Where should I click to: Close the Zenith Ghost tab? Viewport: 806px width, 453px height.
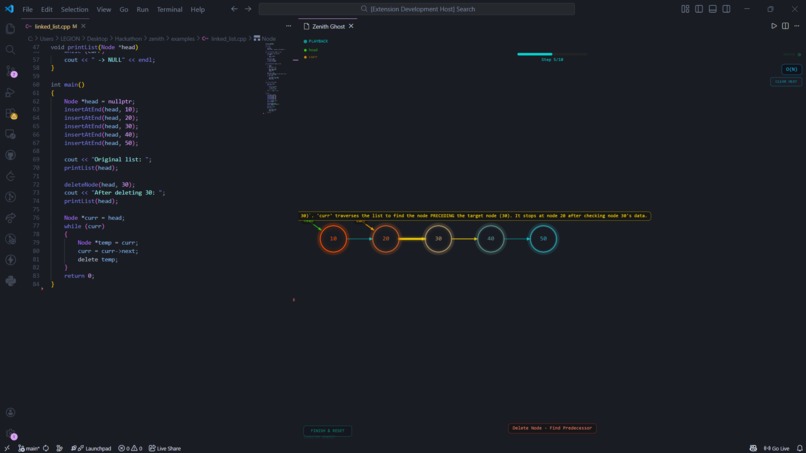coord(351,26)
